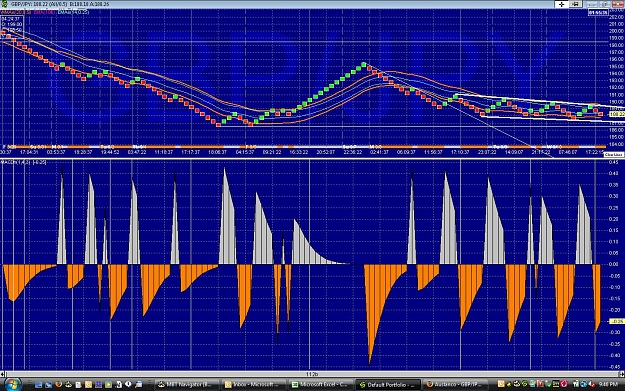Screen dimensions: 625x391
Task: Click the taskbar clock showing 9:46 PM
Action: (x=609, y=385)
